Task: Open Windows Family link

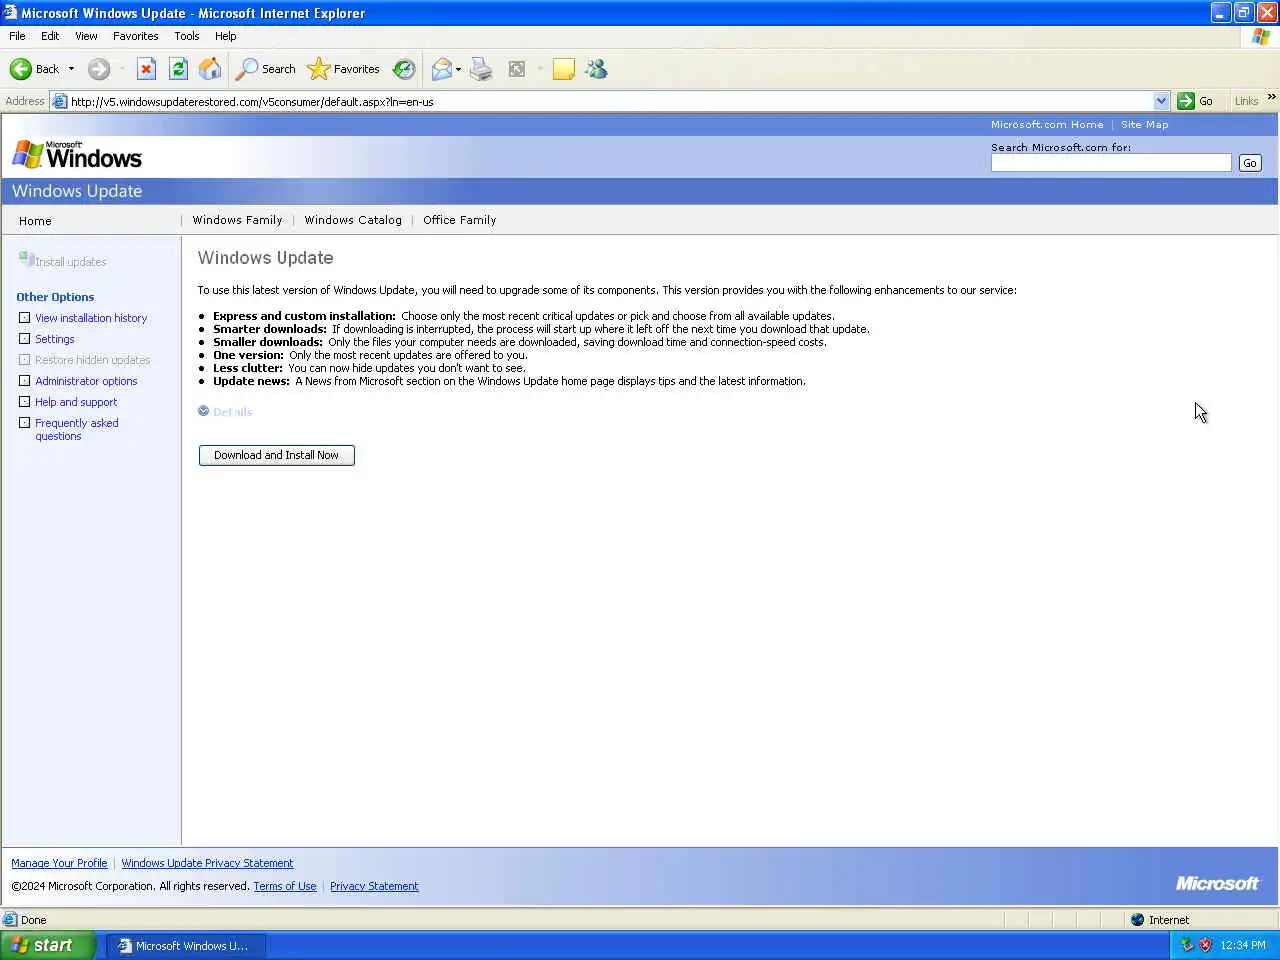Action: pyautogui.click(x=238, y=220)
